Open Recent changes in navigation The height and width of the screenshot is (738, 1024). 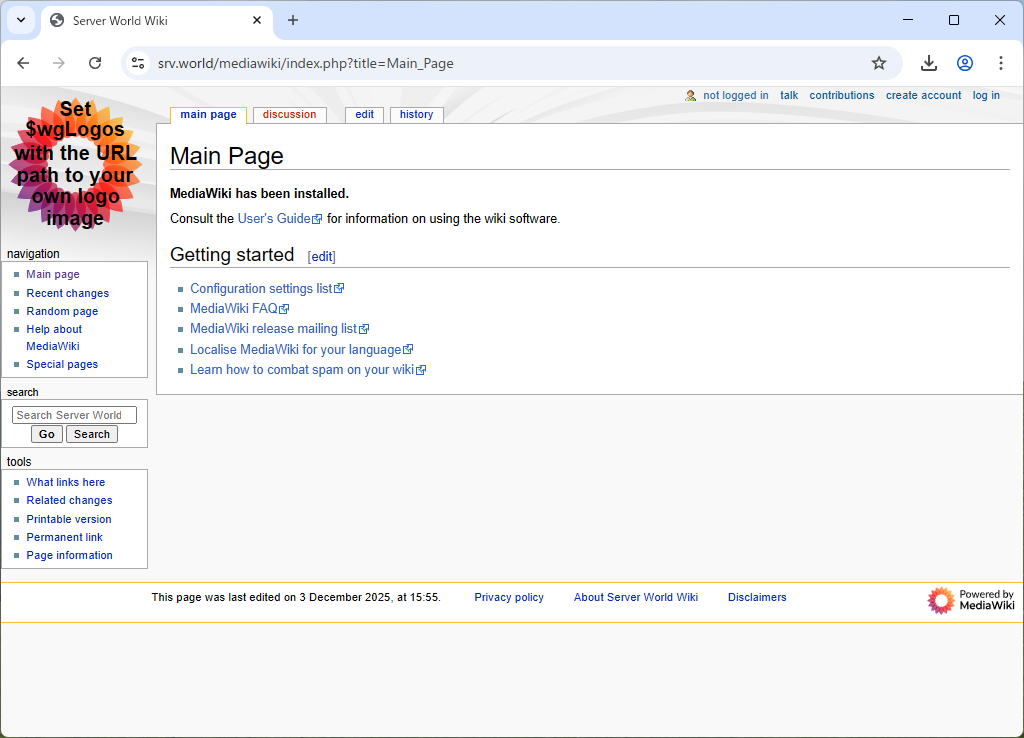point(67,293)
